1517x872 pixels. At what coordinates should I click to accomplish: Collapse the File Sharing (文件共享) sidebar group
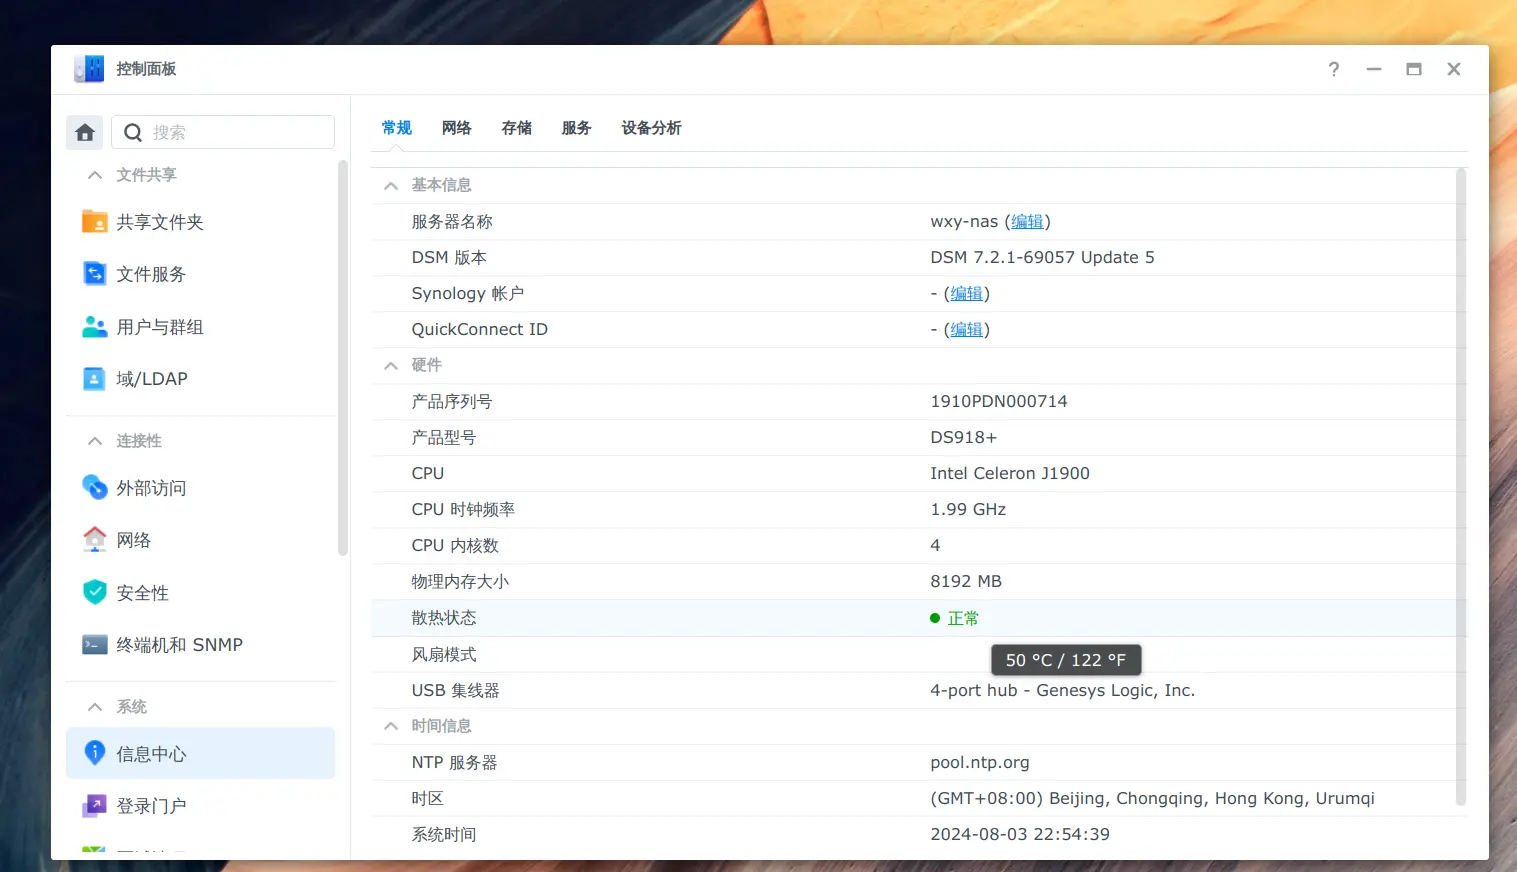coord(95,175)
